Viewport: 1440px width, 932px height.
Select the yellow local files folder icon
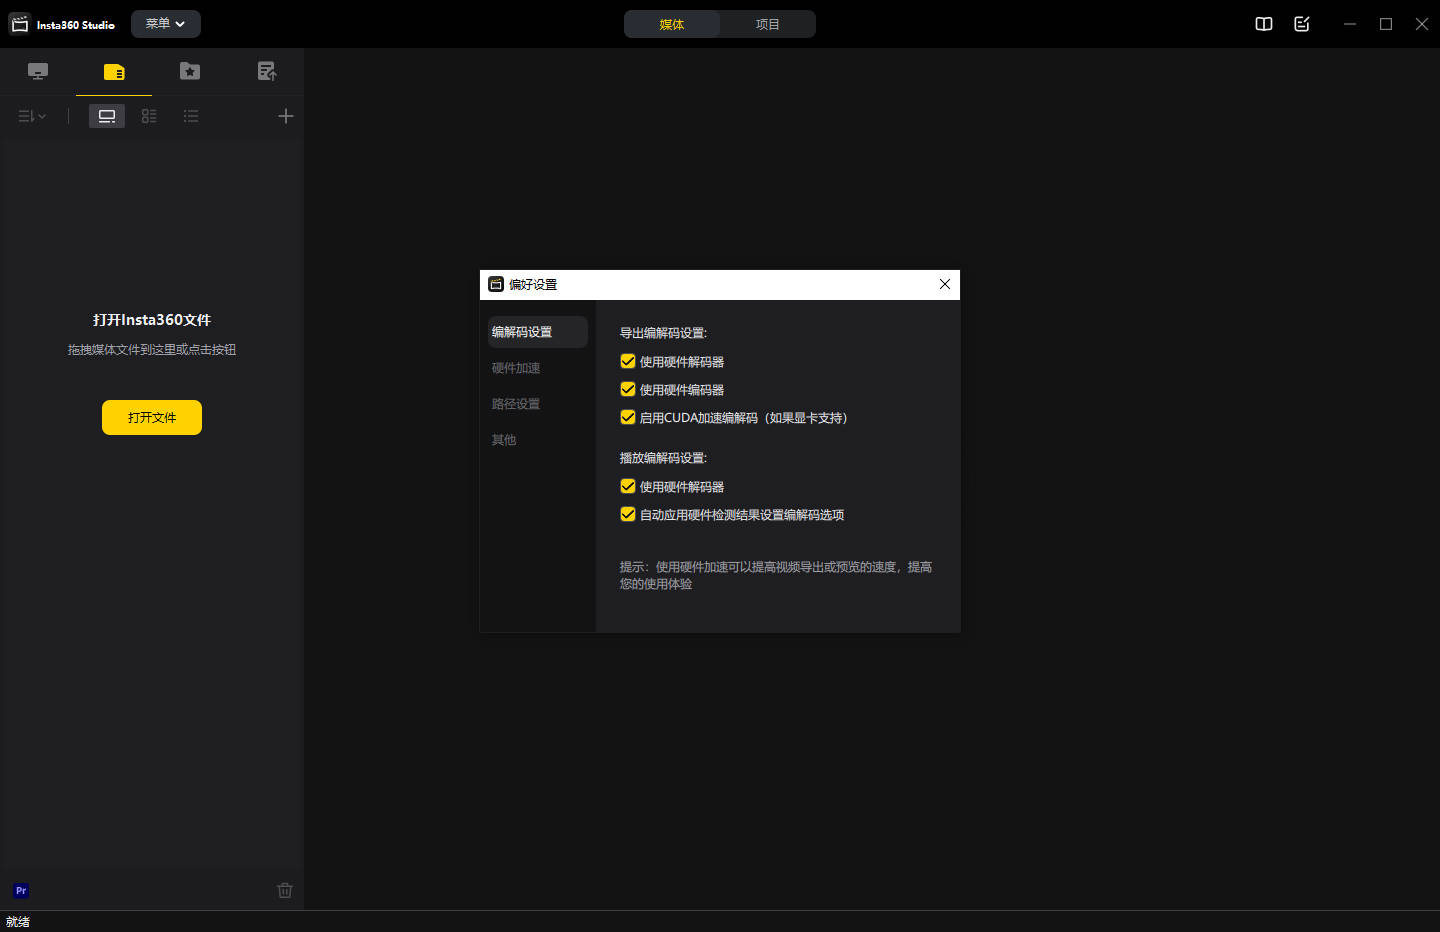(x=114, y=72)
